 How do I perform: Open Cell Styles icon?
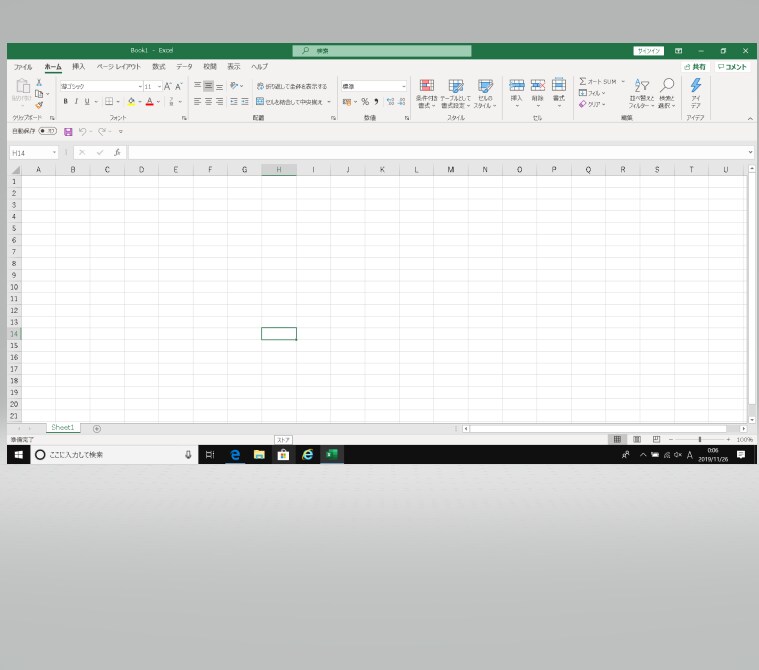(x=485, y=86)
